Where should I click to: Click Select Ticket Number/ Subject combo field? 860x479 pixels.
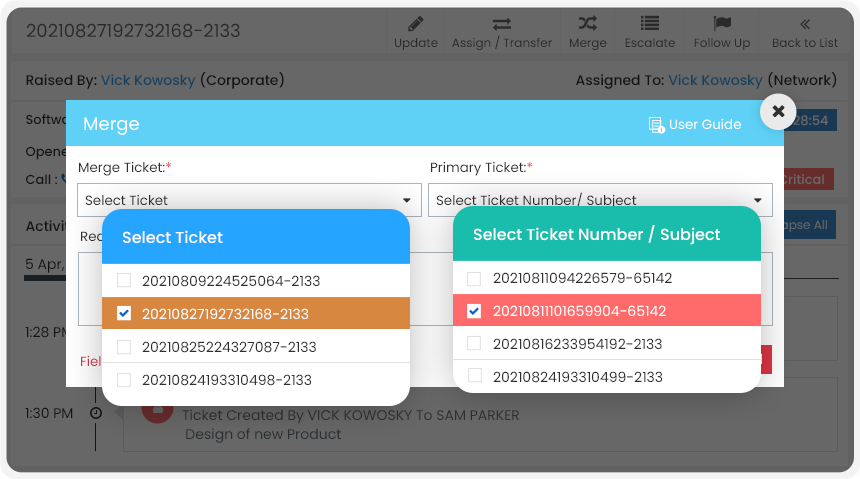tap(600, 200)
